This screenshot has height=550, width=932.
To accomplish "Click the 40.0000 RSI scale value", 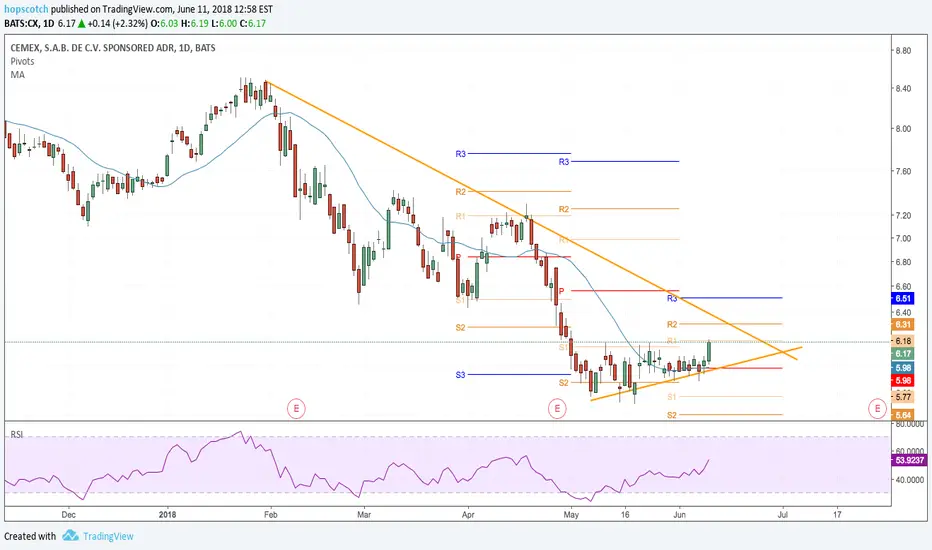I will (x=910, y=479).
